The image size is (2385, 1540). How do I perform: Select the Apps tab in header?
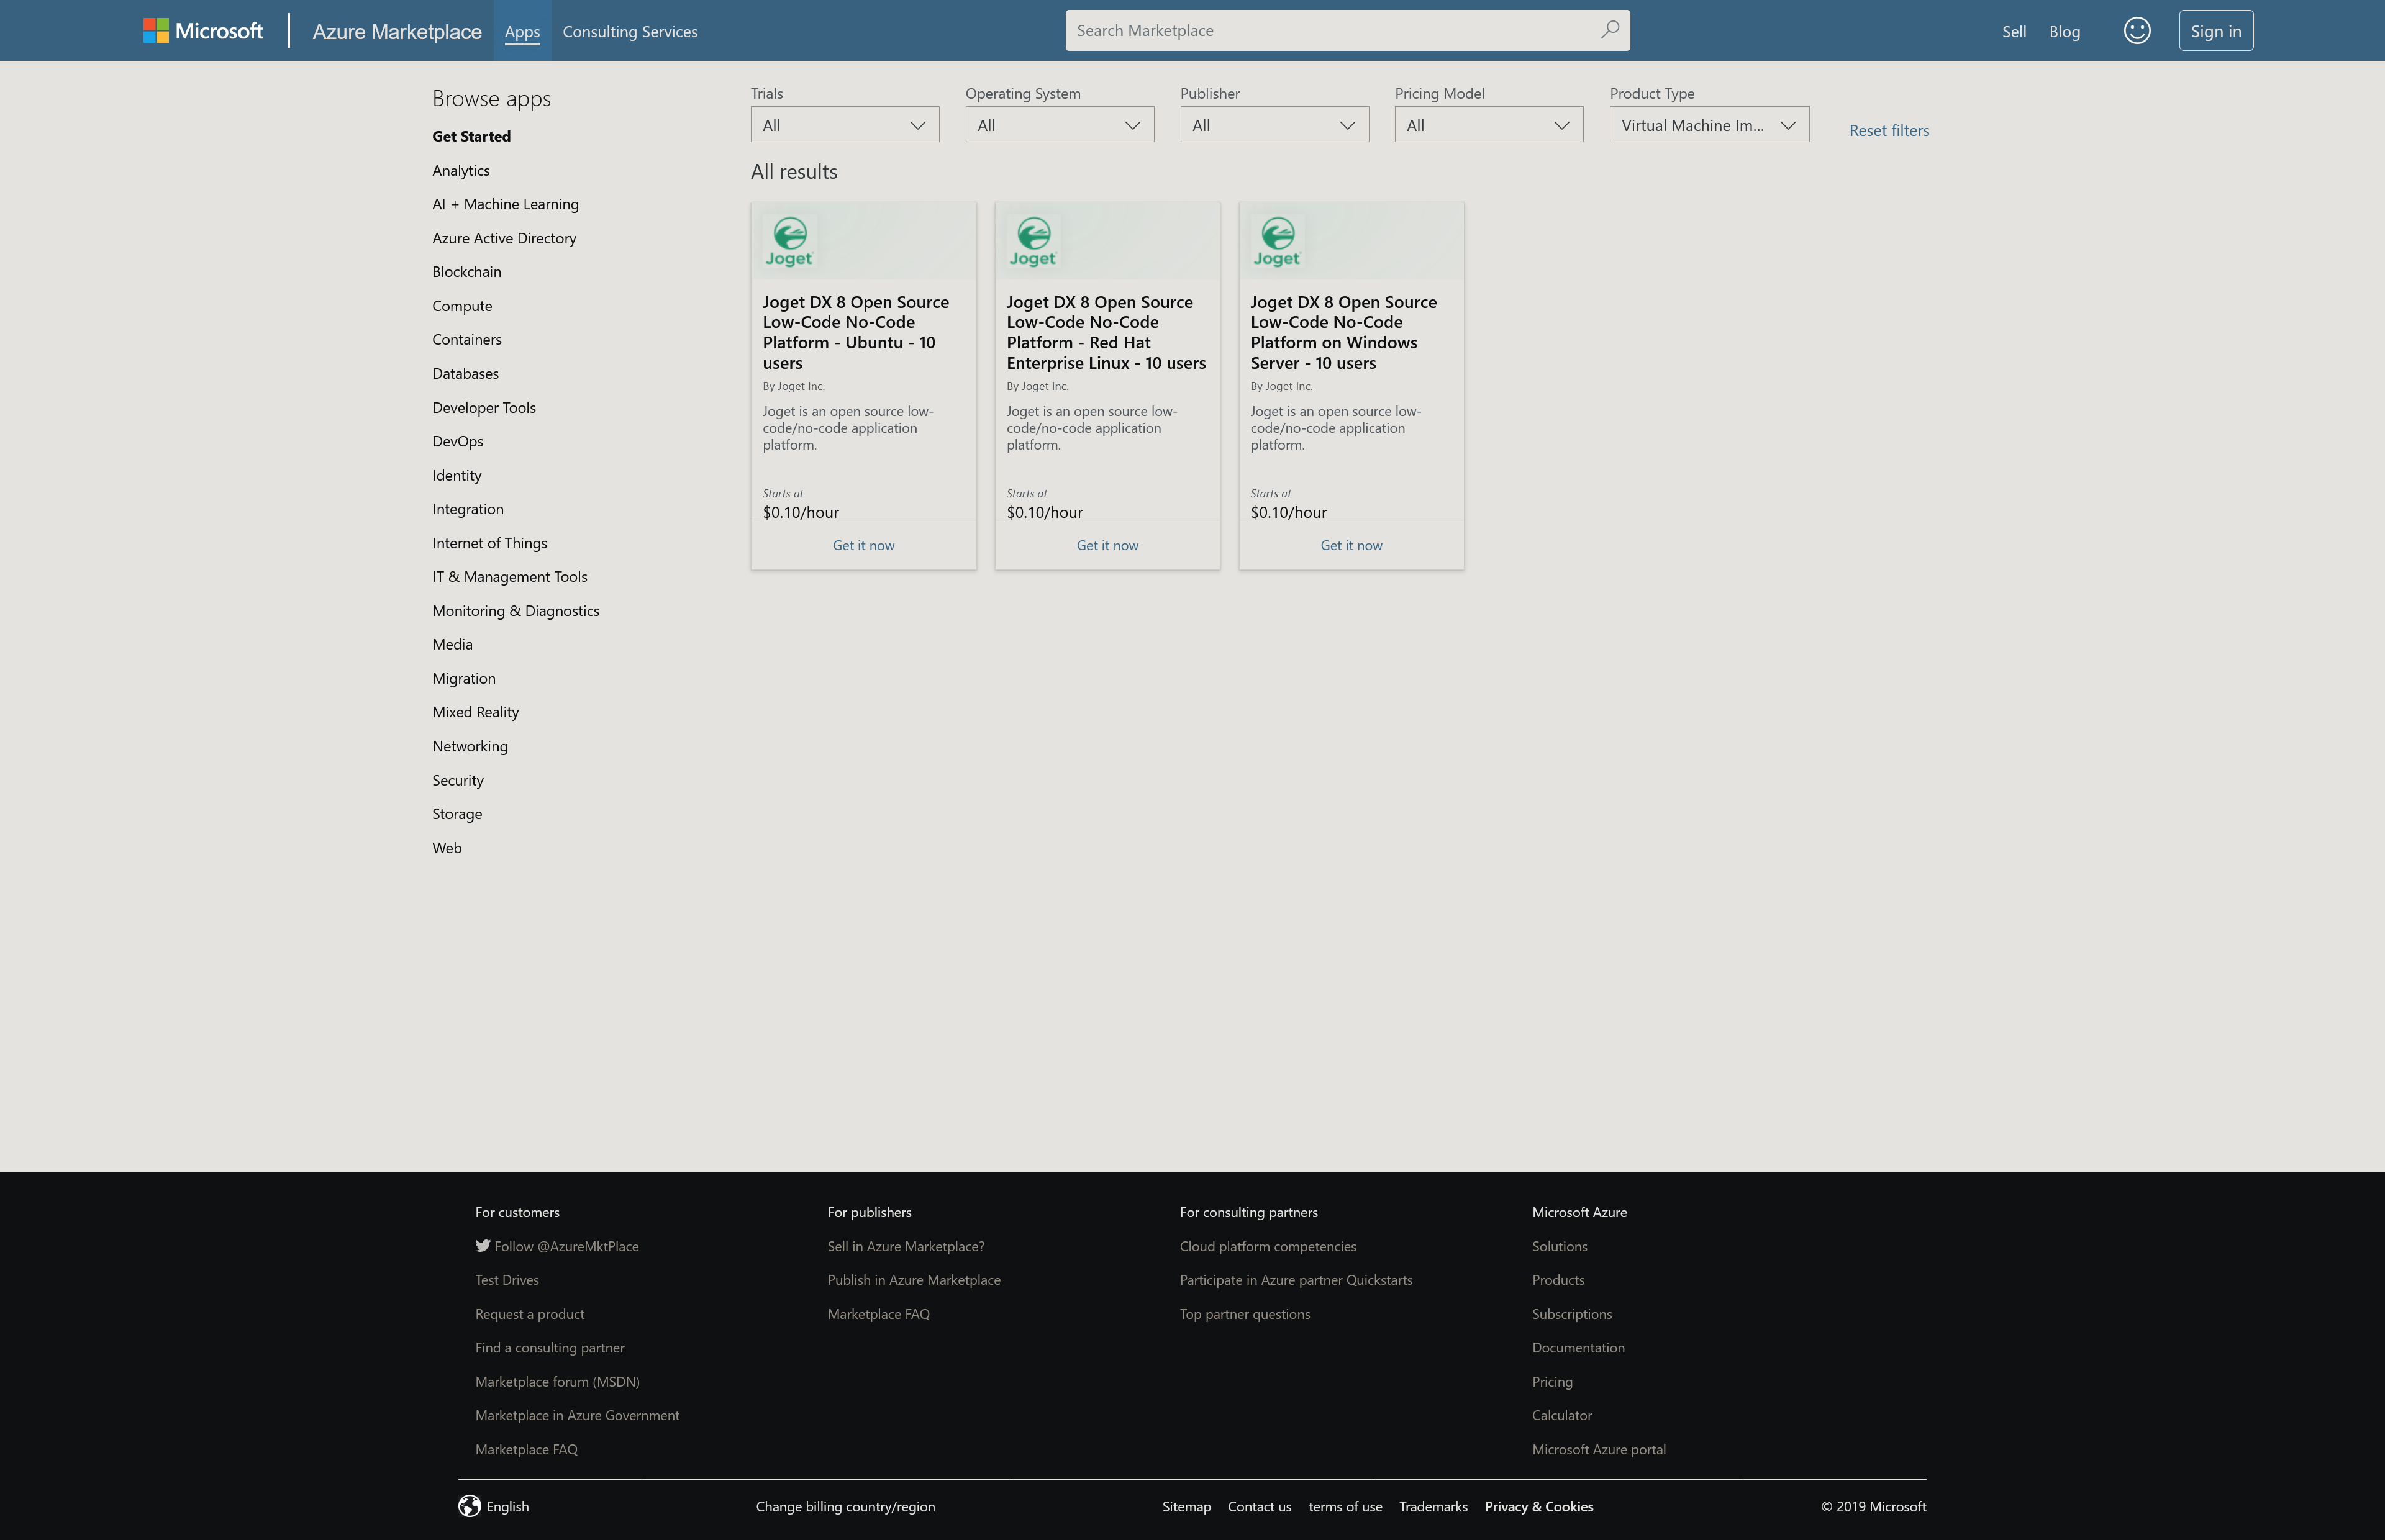click(x=522, y=32)
